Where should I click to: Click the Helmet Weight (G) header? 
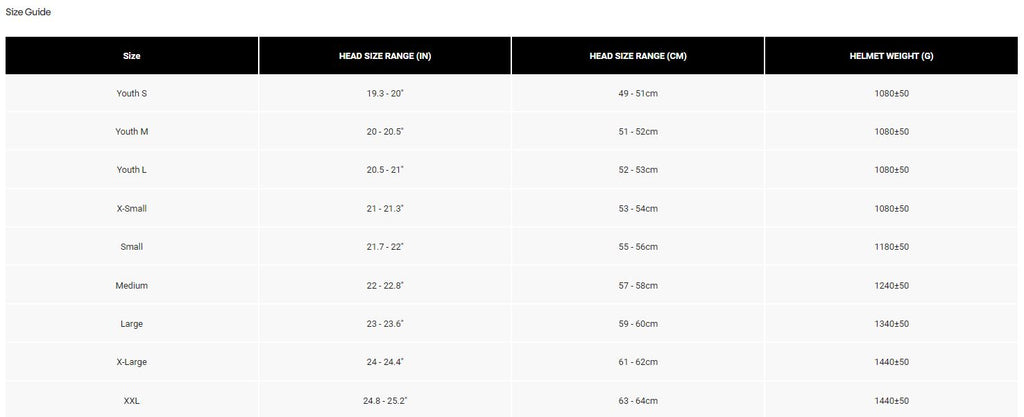pos(890,56)
